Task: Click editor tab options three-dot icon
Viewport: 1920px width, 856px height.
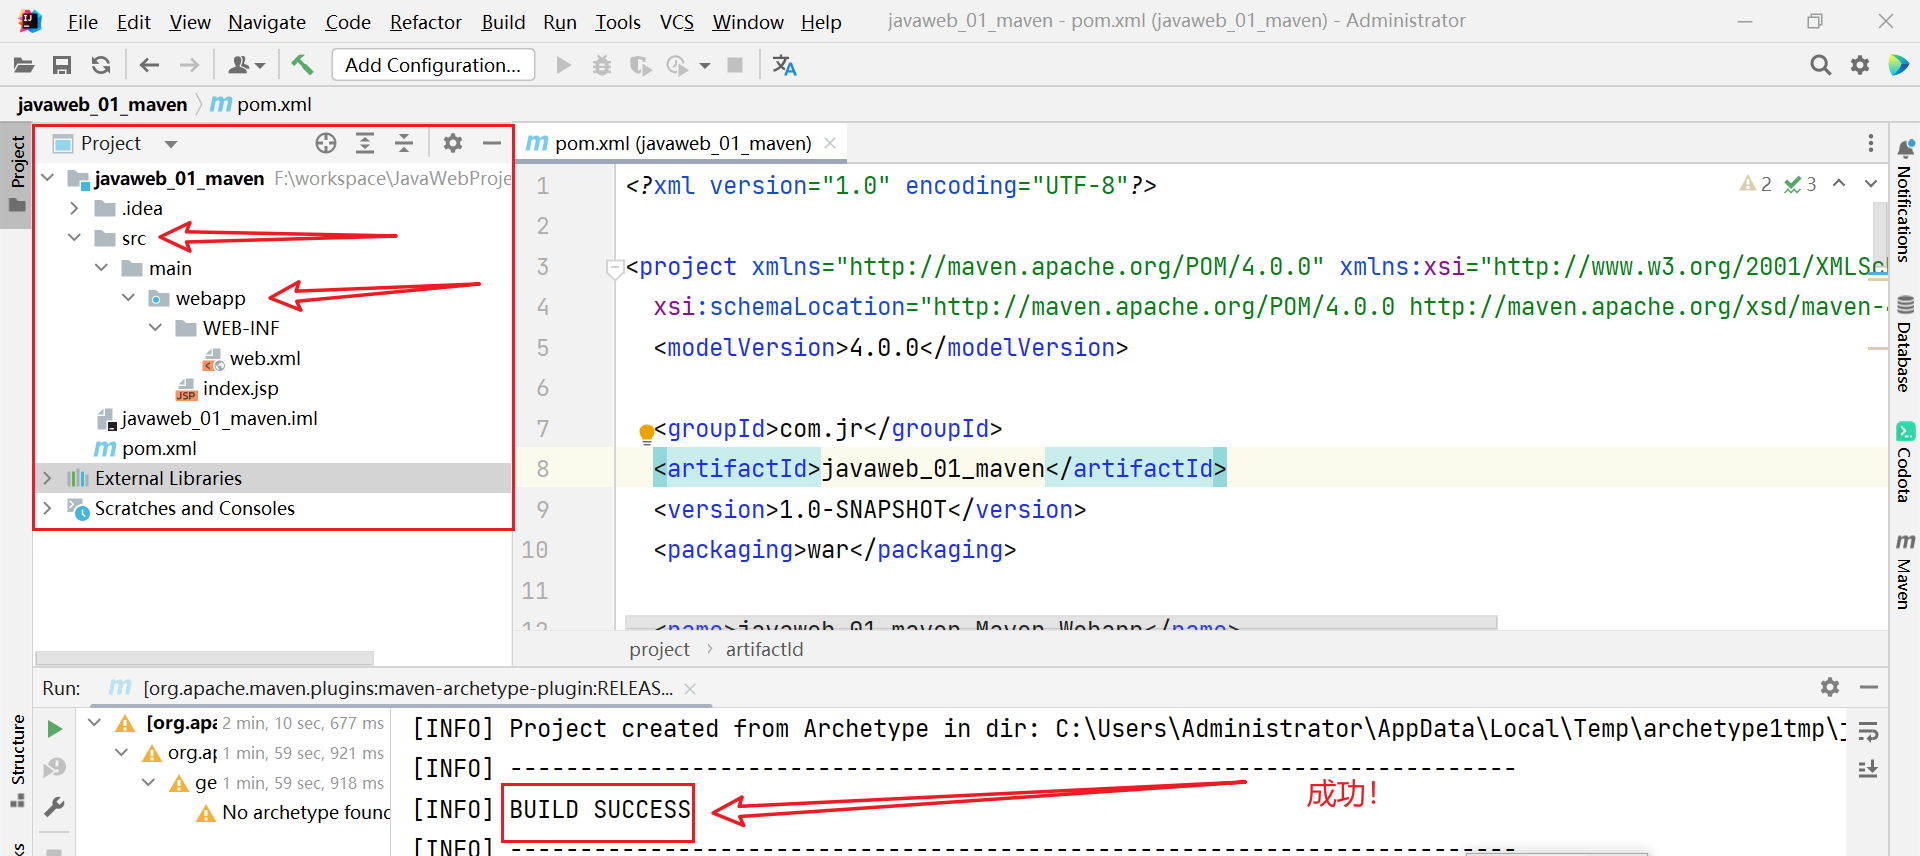Action: click(x=1871, y=143)
